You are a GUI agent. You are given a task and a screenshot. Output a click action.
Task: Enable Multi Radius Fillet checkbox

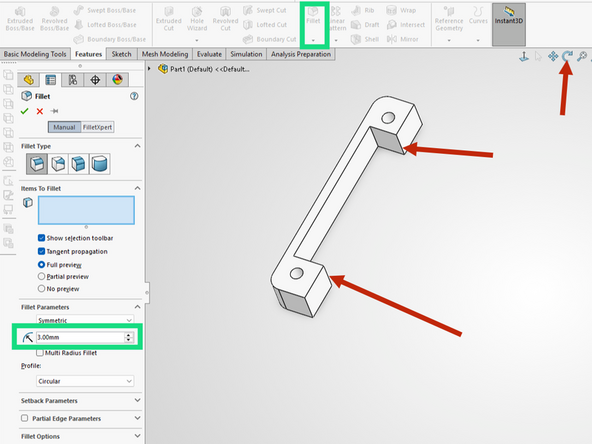(40, 353)
